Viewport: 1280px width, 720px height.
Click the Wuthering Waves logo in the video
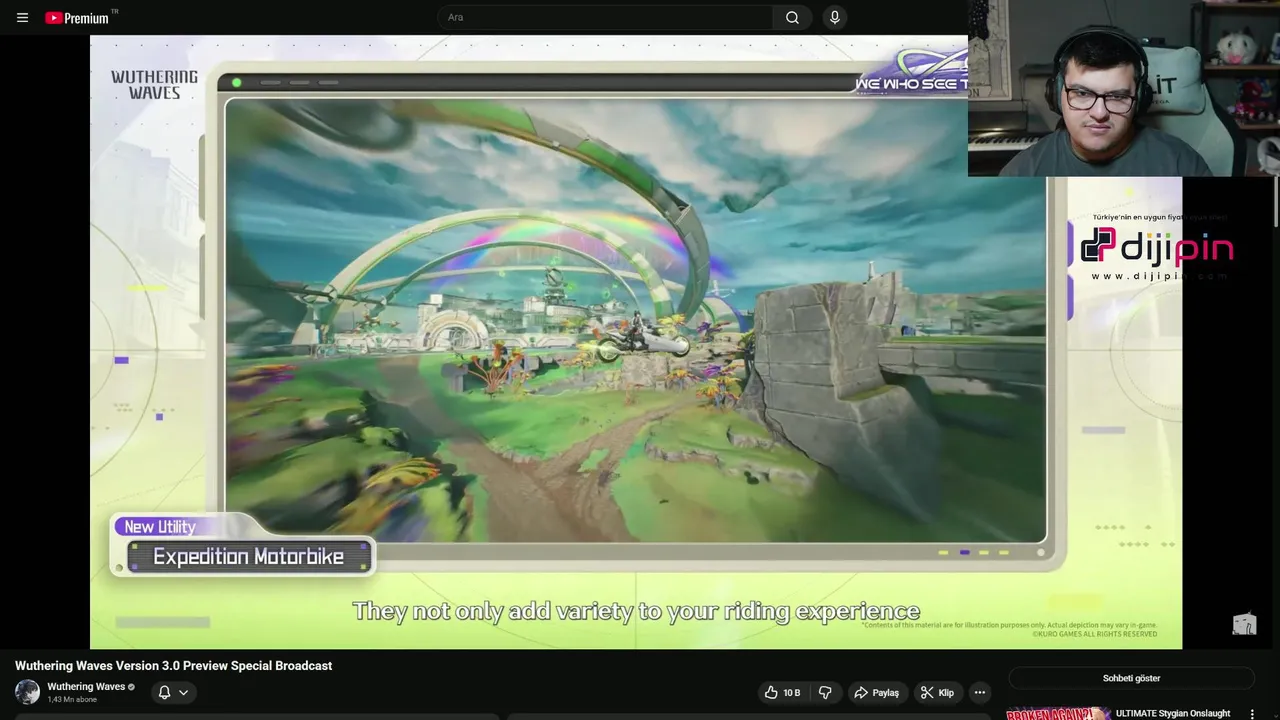[154, 85]
